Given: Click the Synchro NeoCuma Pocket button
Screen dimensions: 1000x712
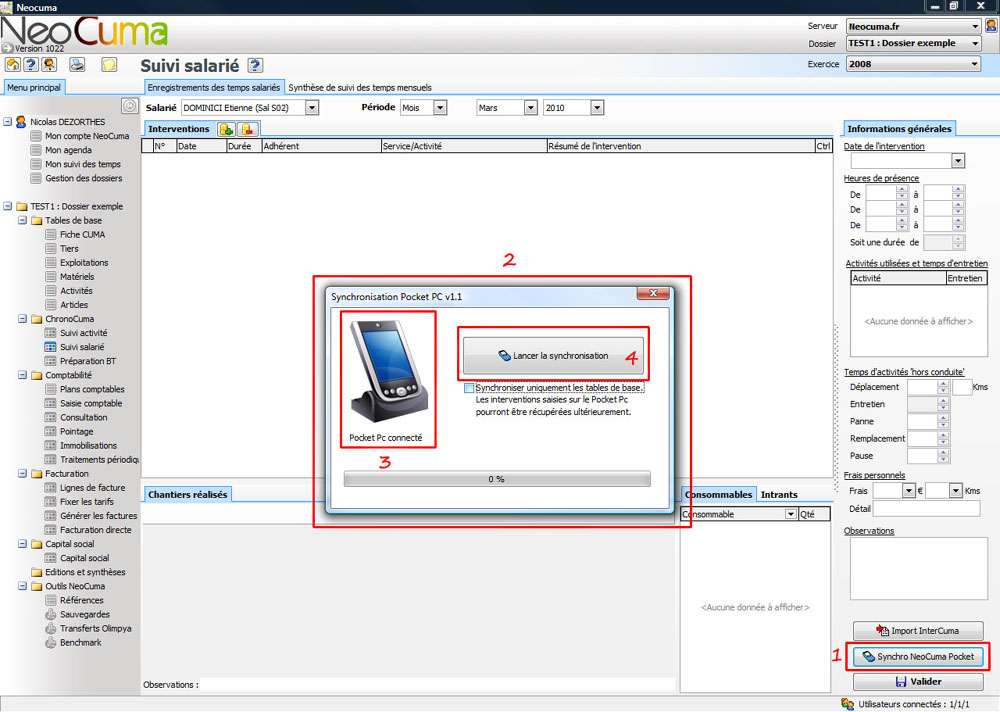Looking at the screenshot, I should point(918,656).
